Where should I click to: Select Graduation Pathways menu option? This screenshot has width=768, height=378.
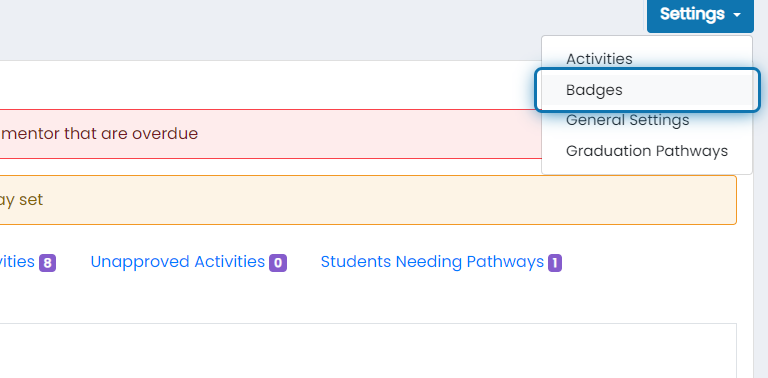coord(647,151)
